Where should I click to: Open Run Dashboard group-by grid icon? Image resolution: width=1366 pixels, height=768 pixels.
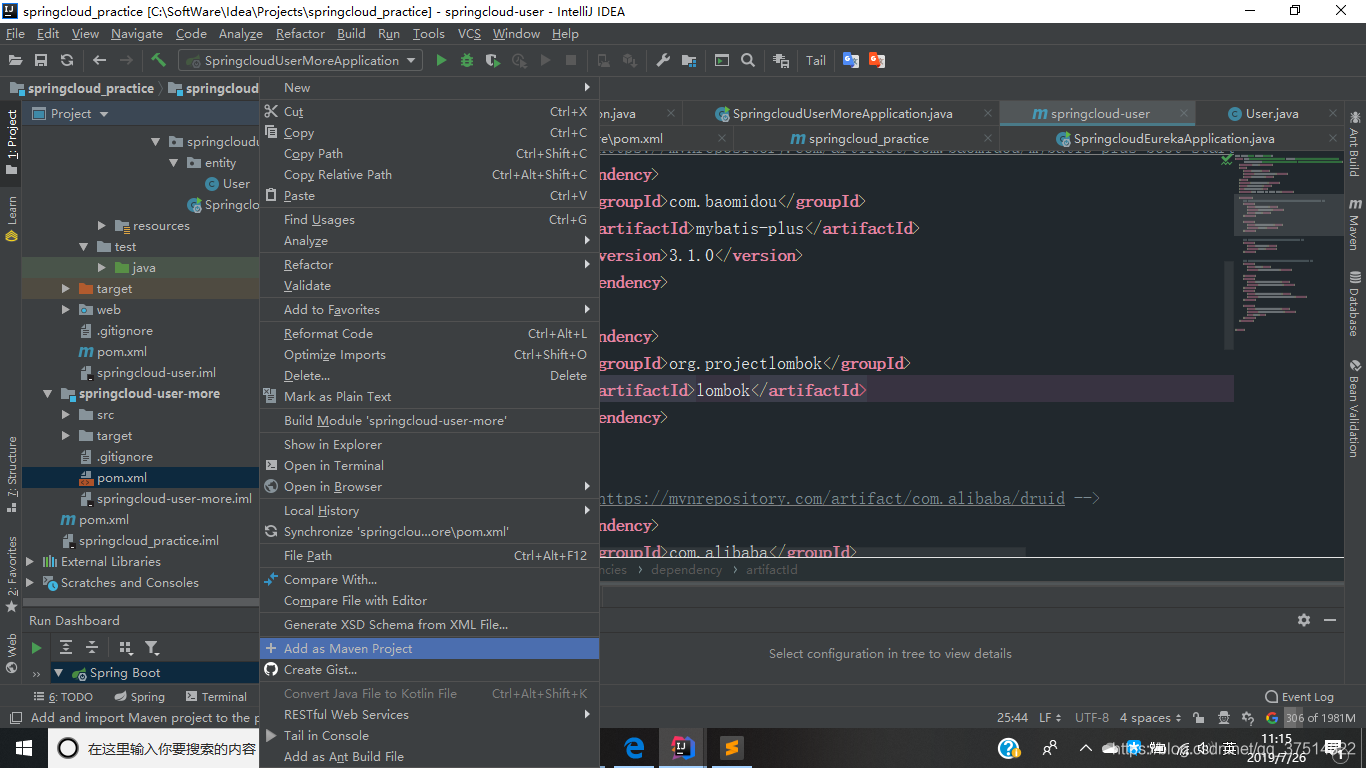point(126,648)
